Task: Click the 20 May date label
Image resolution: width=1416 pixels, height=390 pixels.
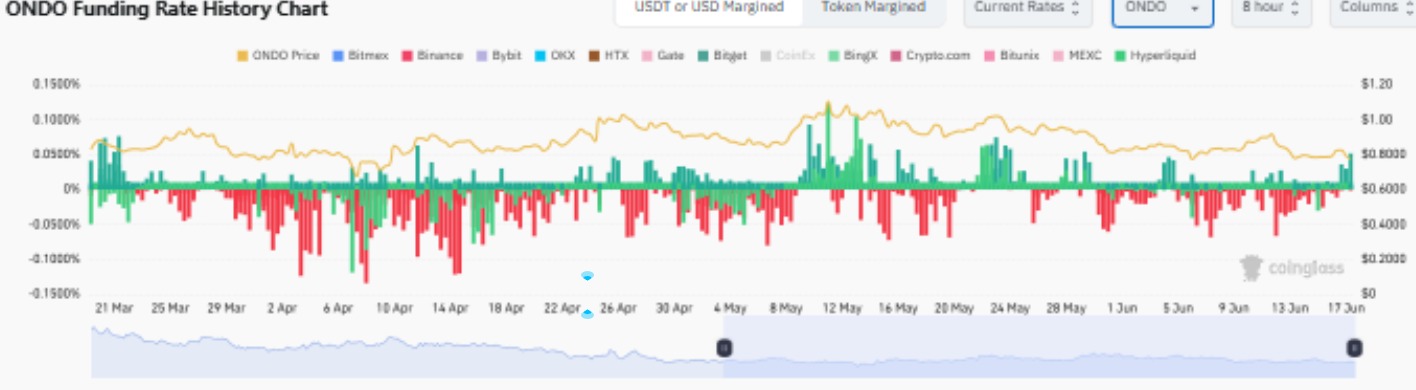Action: coord(954,309)
